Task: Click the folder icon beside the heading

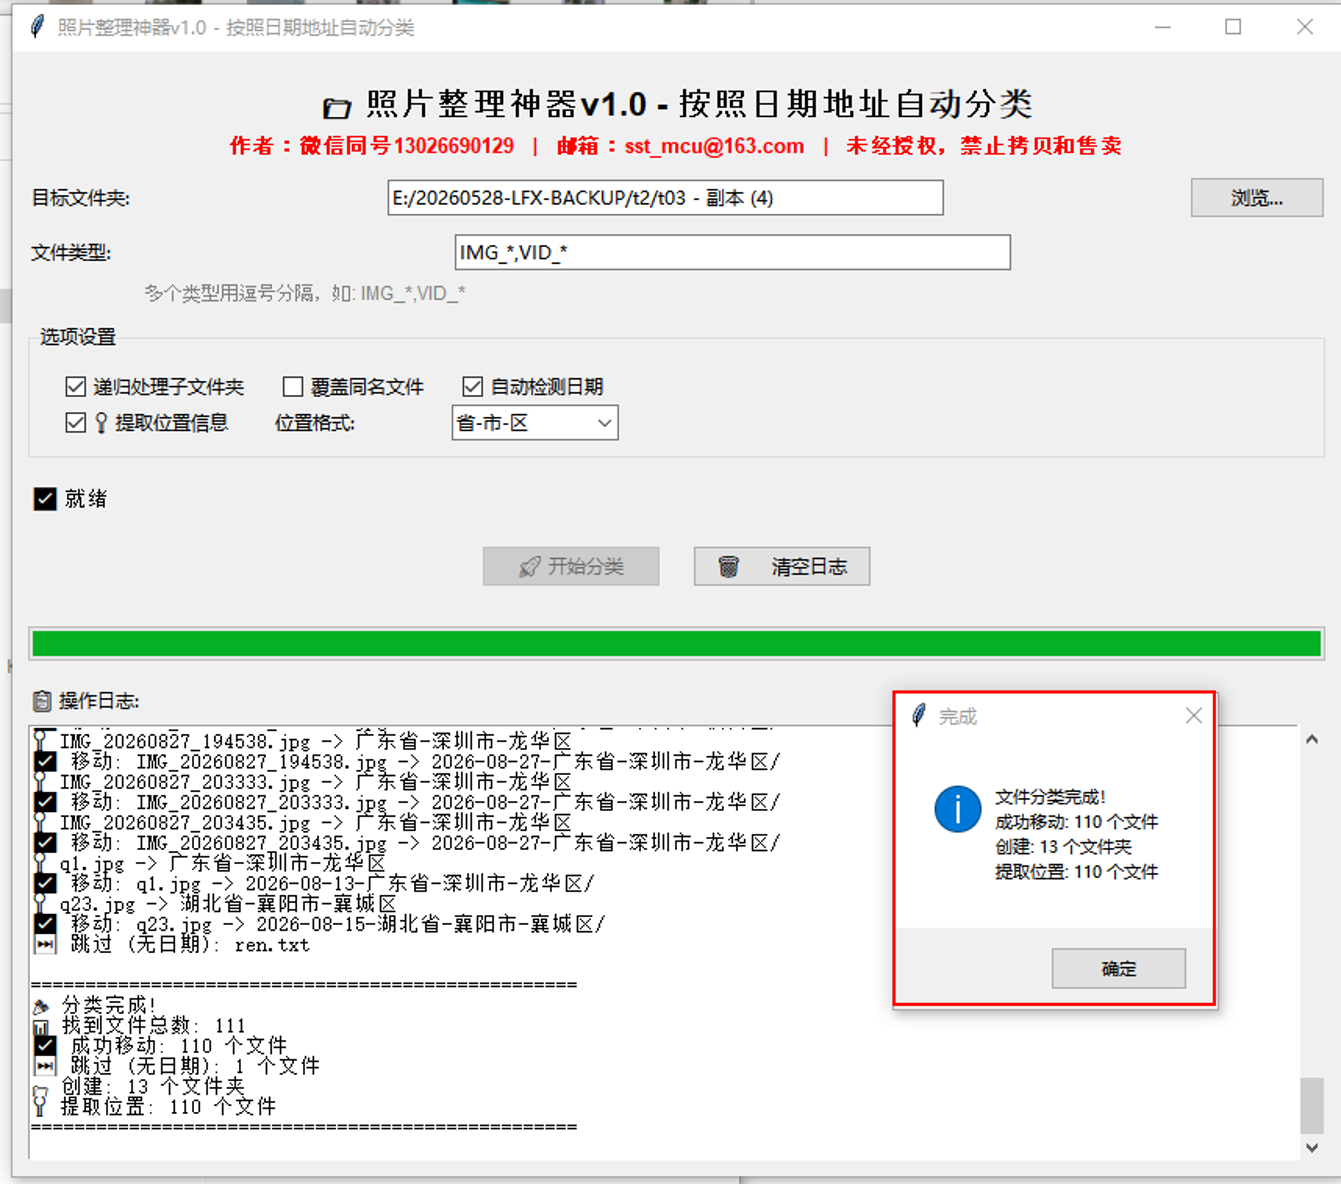Action: (337, 107)
